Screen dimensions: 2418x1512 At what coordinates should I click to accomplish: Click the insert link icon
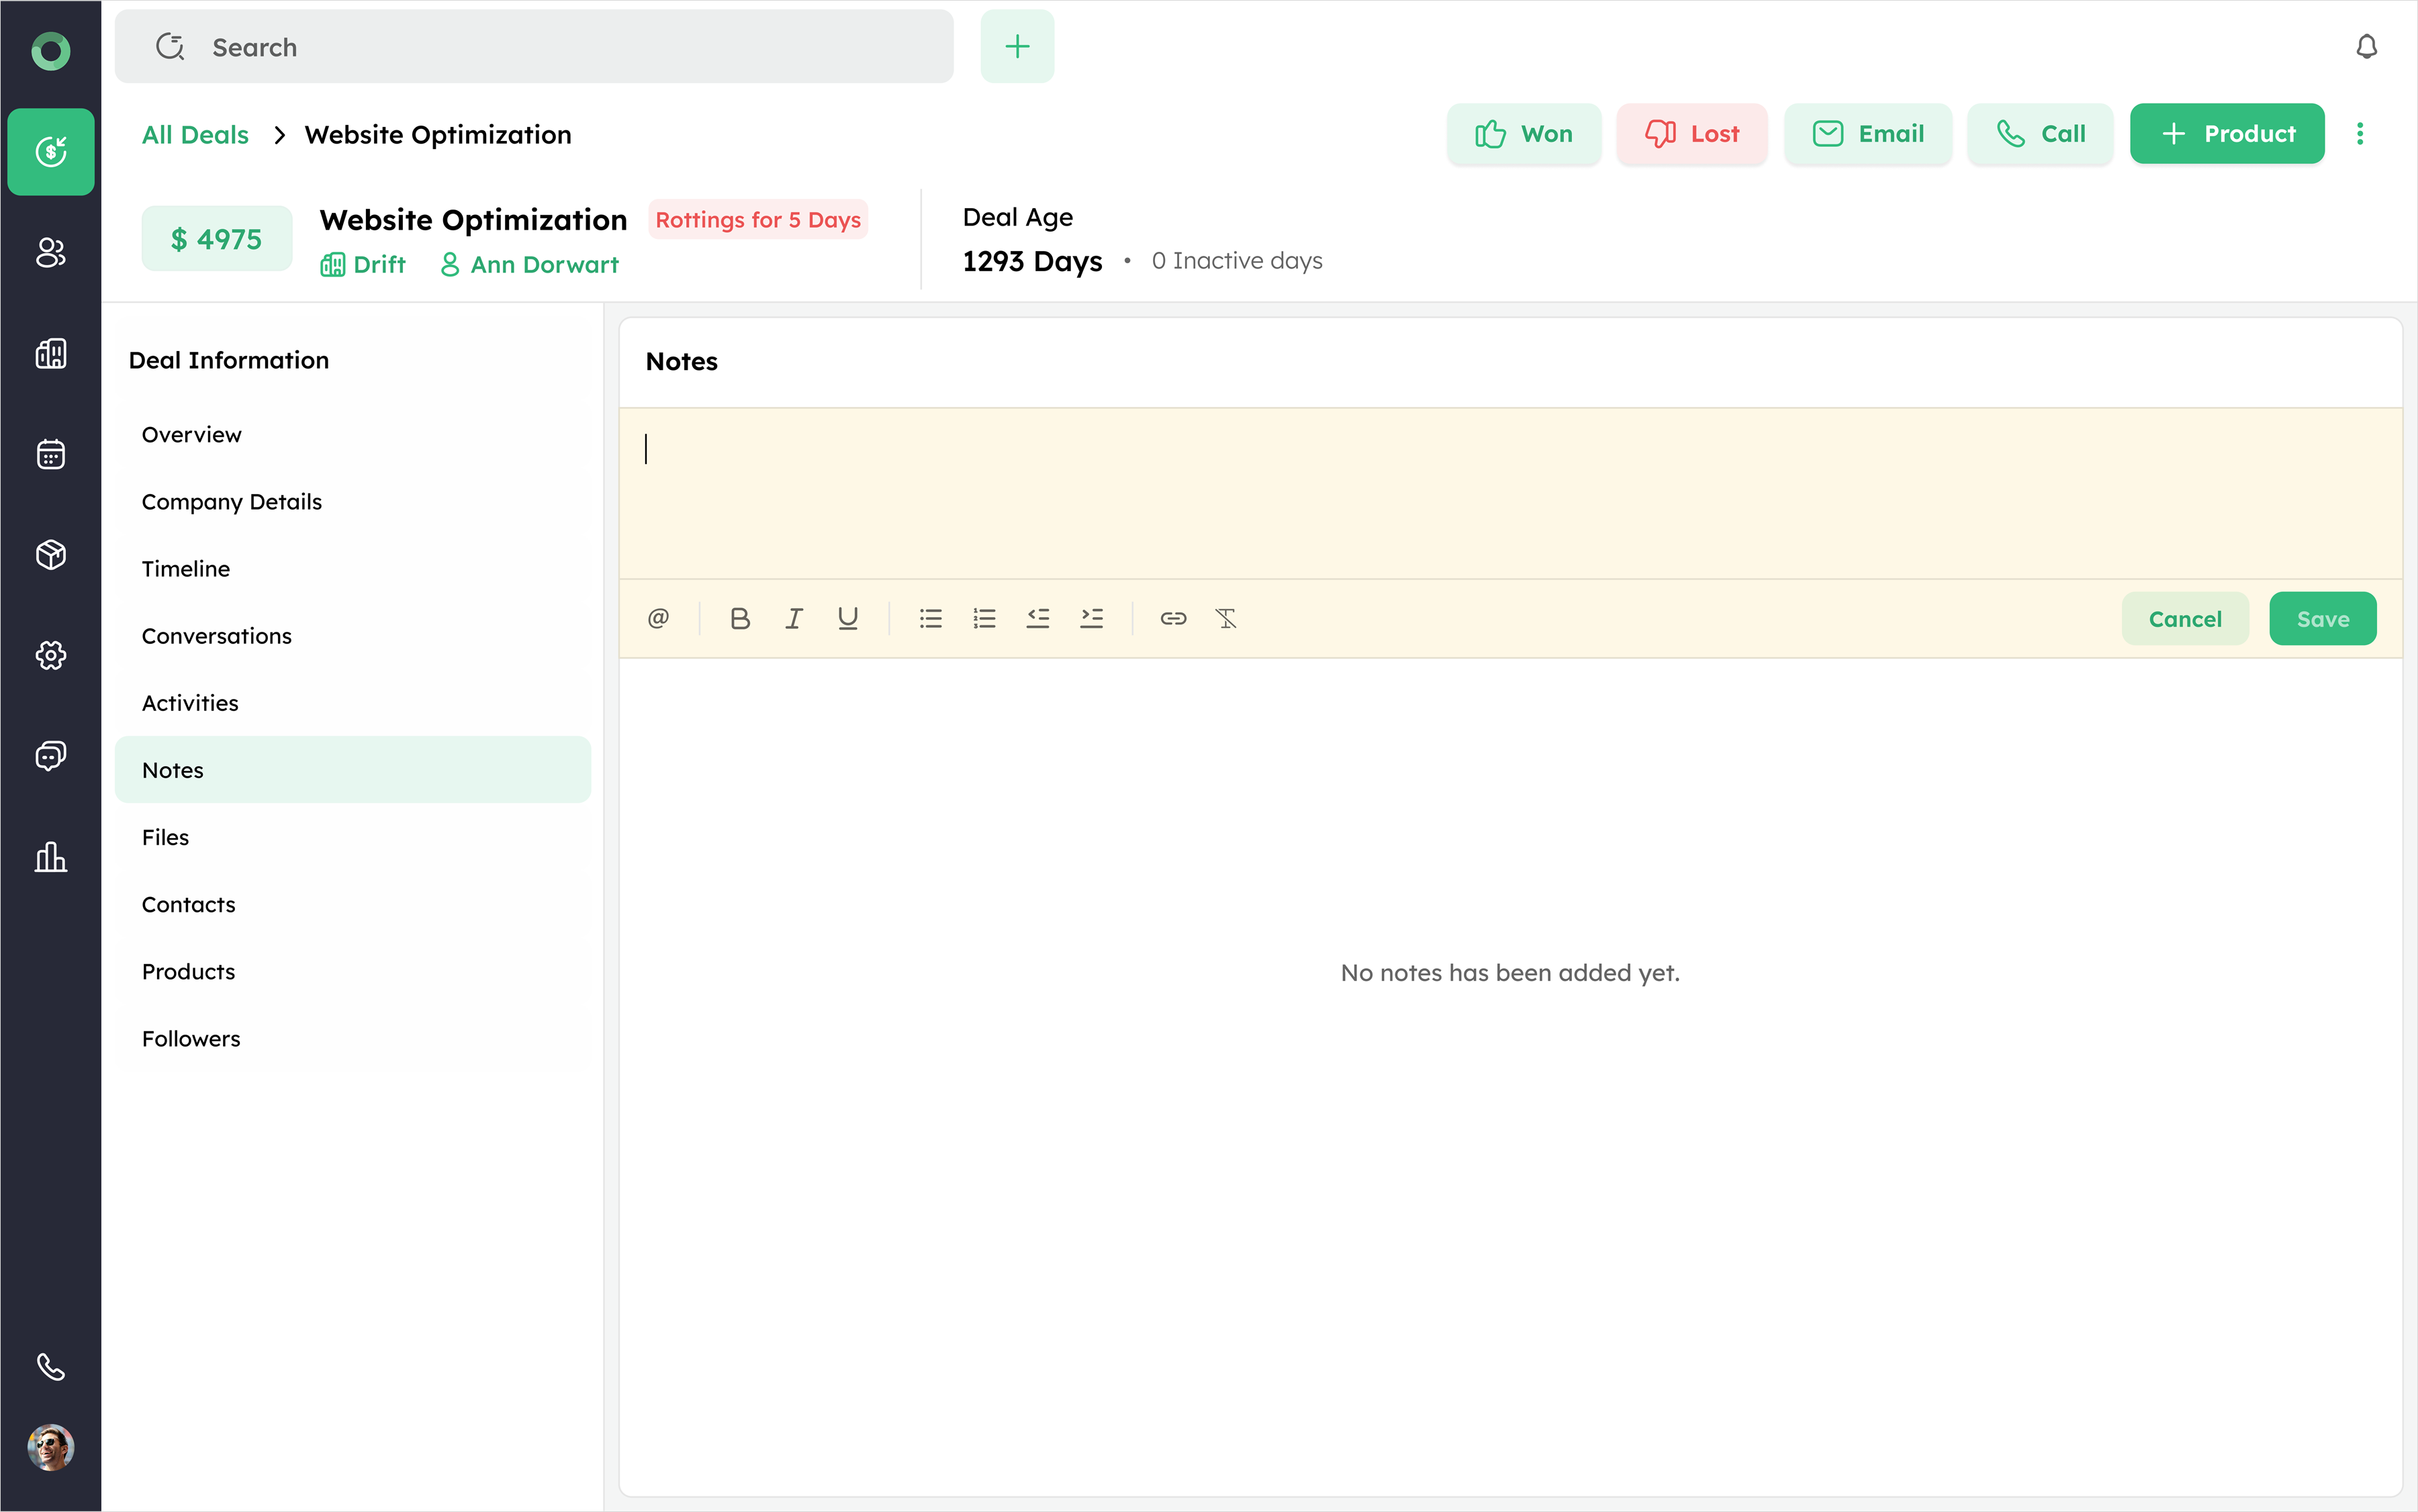coord(1173,619)
